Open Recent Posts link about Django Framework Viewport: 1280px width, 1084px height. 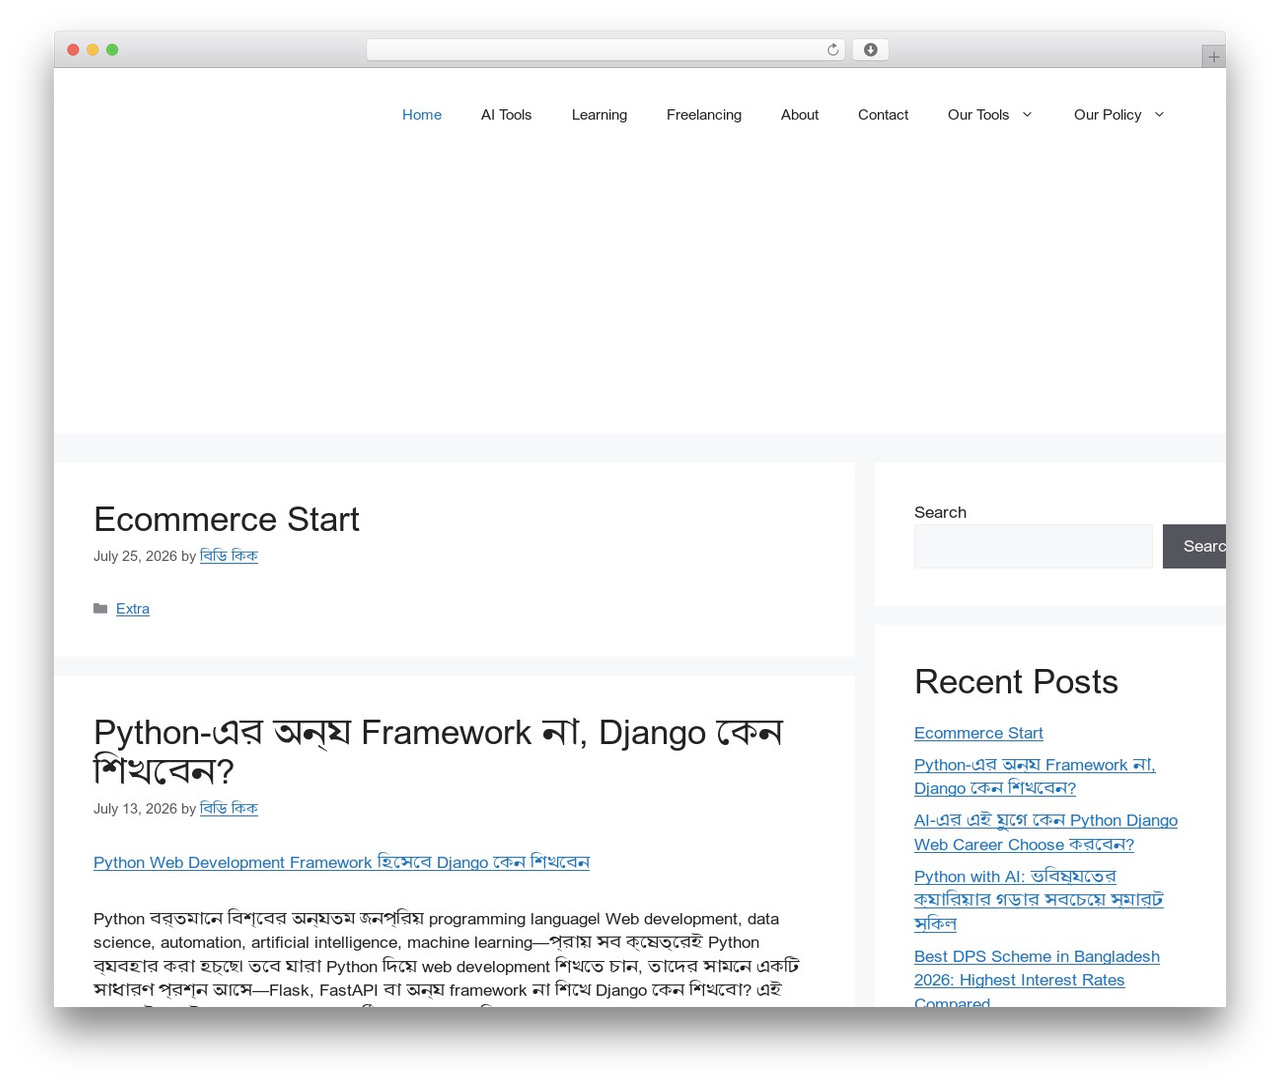(x=1035, y=777)
